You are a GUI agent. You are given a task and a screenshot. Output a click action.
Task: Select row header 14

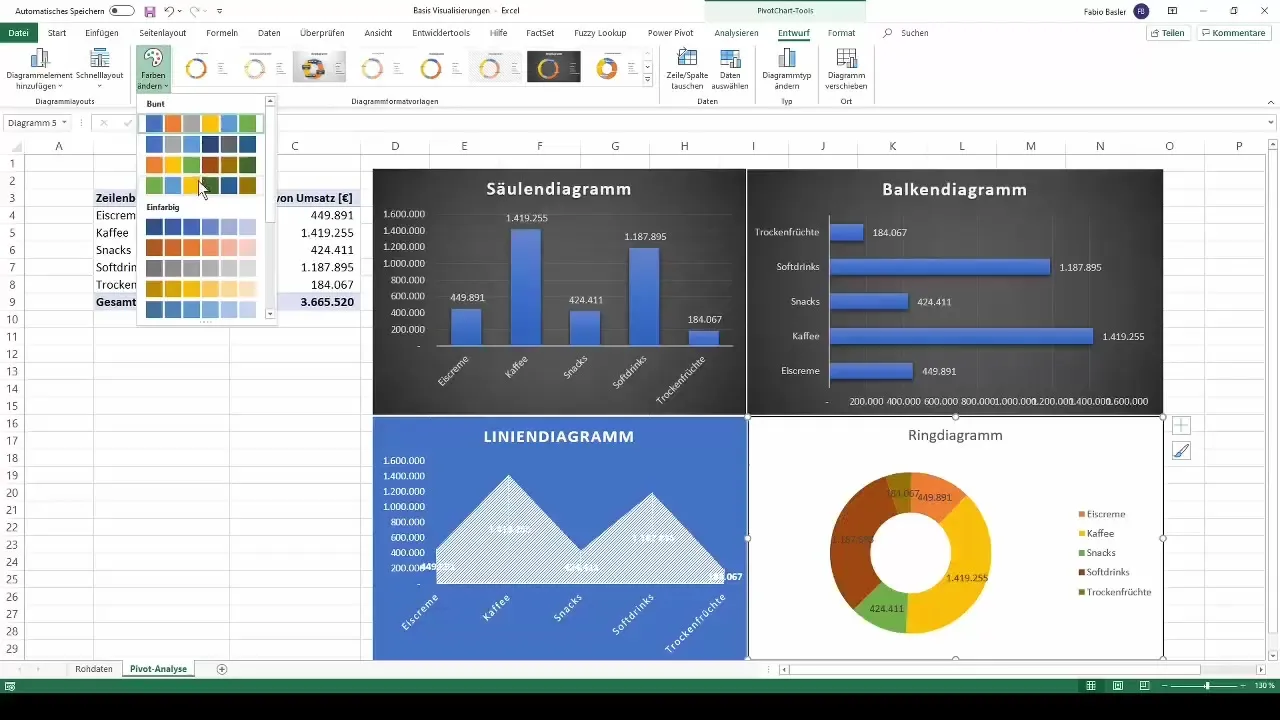[12, 389]
